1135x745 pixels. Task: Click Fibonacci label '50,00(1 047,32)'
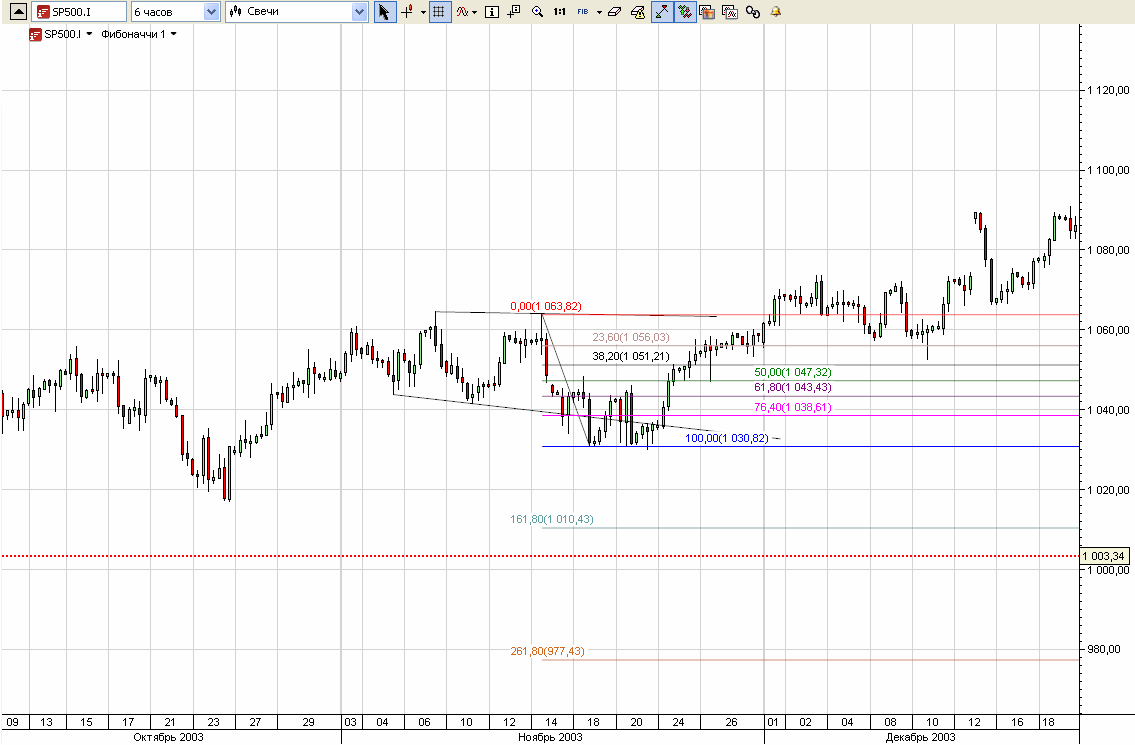[x=793, y=372]
